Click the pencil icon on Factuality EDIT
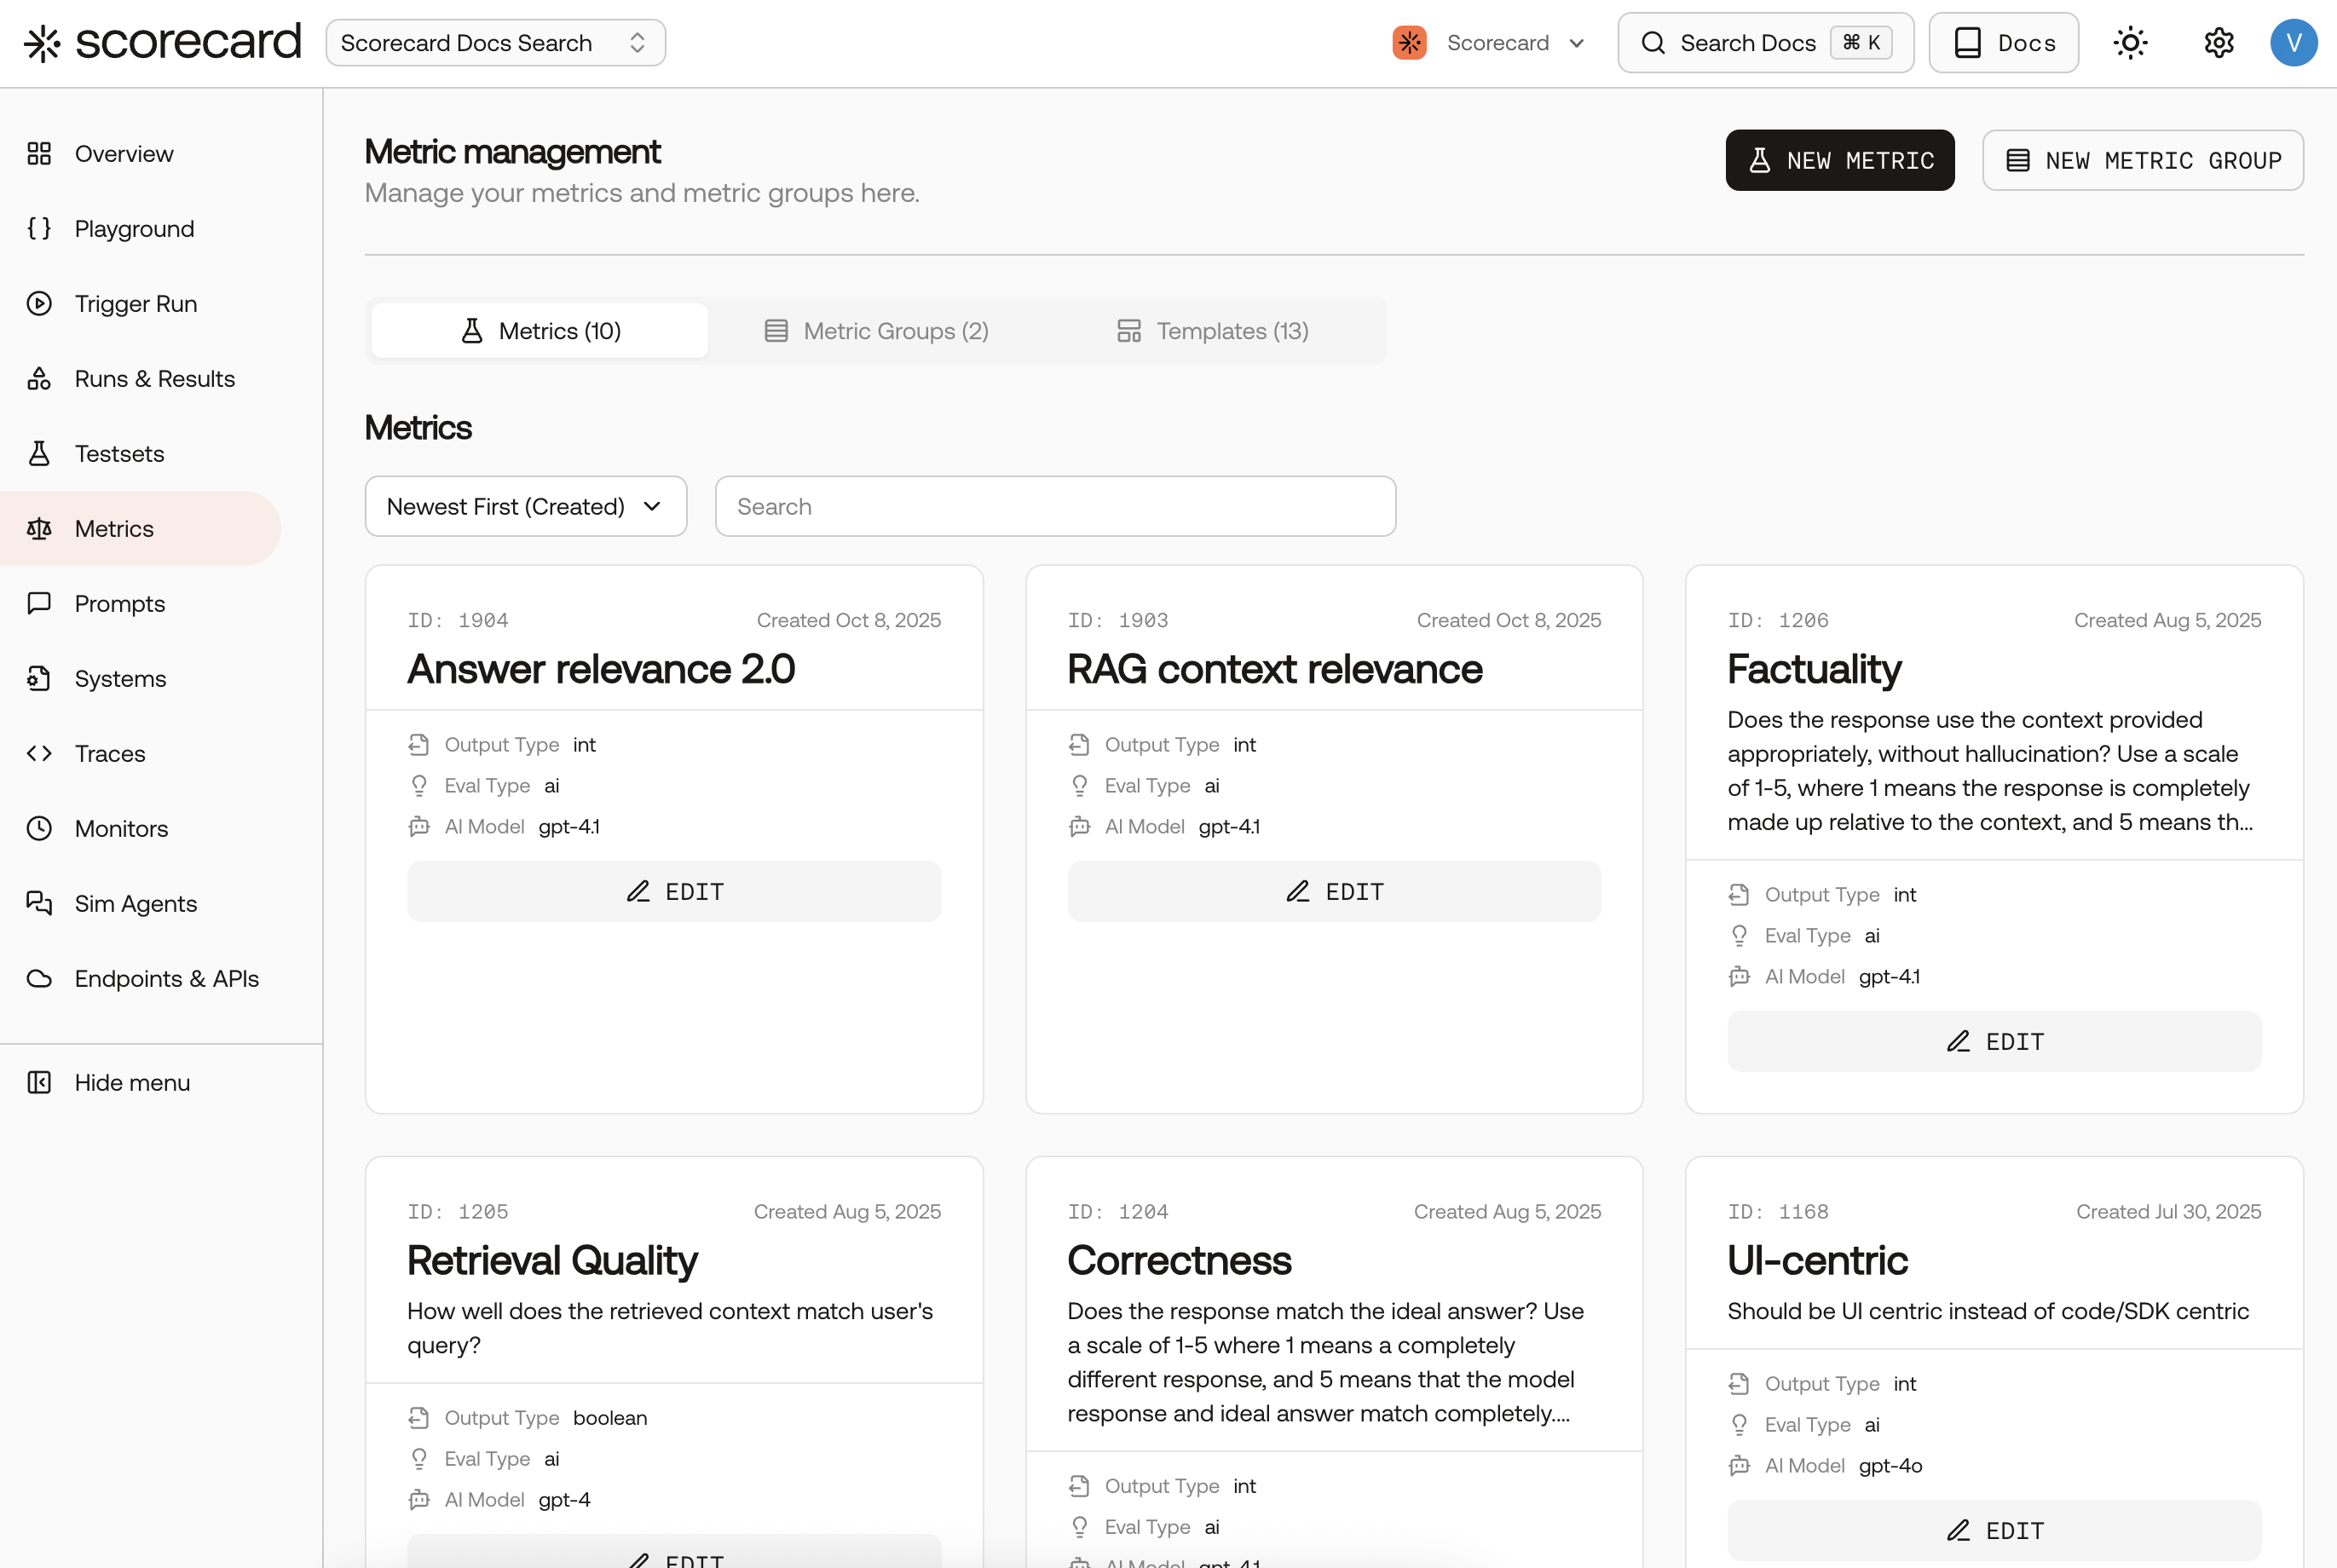 [x=1958, y=1041]
